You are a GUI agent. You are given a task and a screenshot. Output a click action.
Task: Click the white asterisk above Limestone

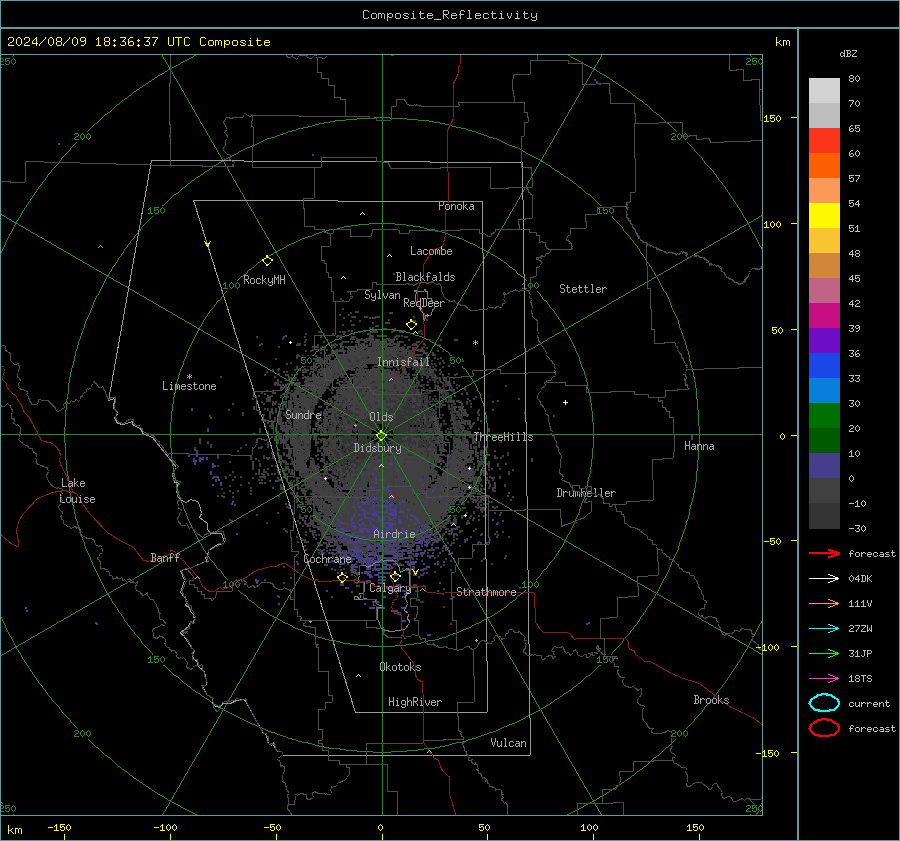(x=189, y=377)
